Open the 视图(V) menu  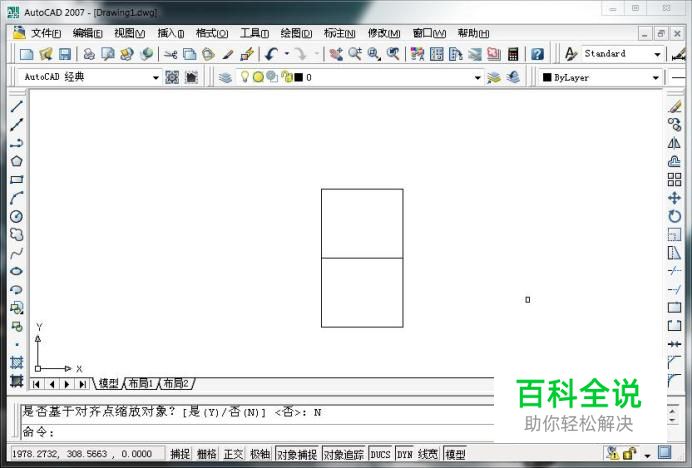point(129,33)
